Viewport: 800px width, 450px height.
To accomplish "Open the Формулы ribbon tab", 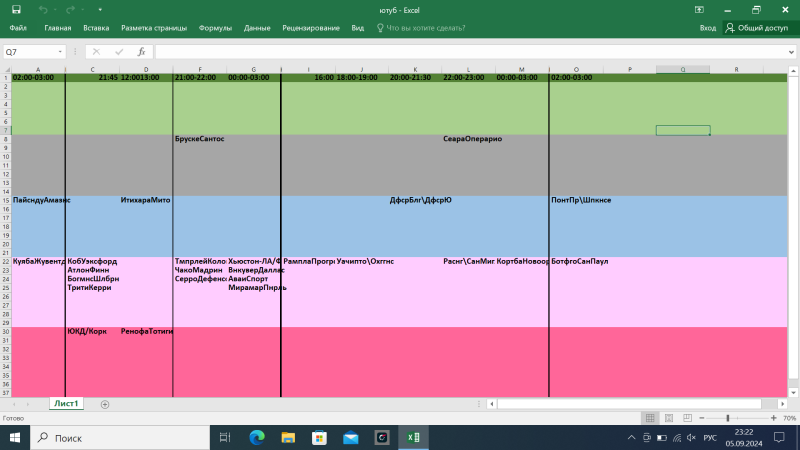I will 215,29.
